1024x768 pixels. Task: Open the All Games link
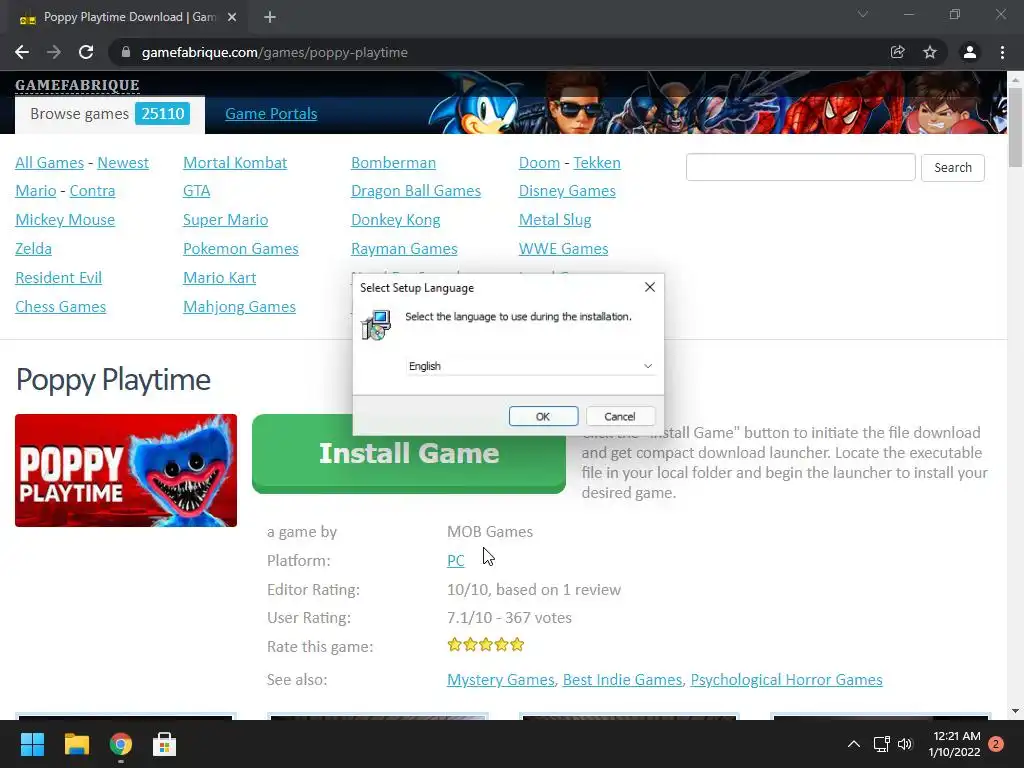pos(50,163)
